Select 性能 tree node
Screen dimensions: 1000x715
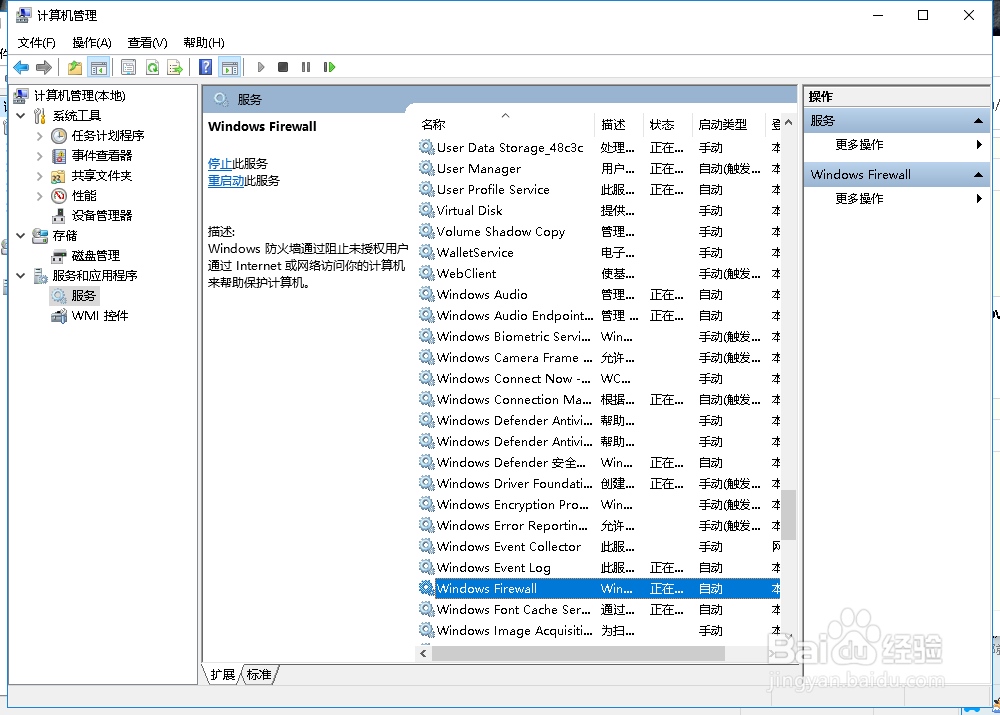click(x=84, y=195)
